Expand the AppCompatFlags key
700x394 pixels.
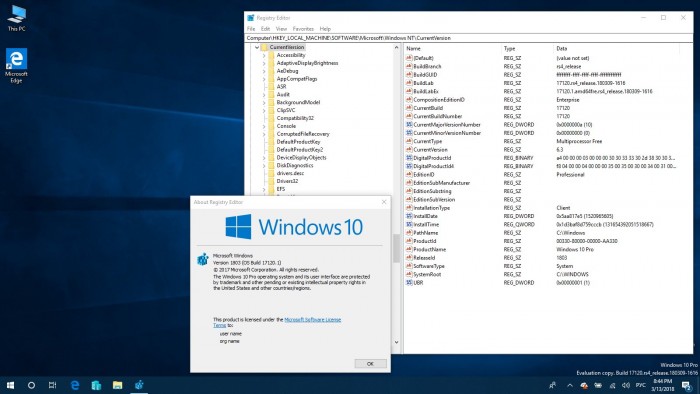coord(264,79)
